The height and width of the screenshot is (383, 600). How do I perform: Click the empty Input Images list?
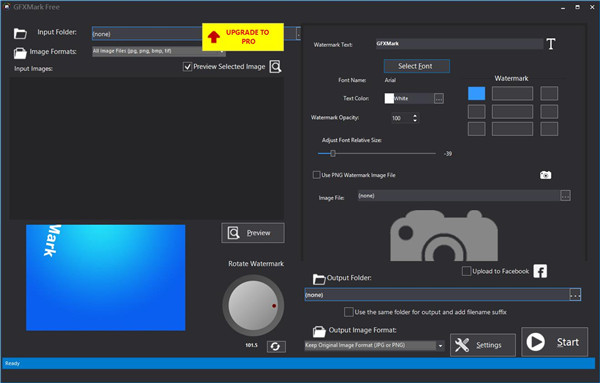(x=147, y=148)
